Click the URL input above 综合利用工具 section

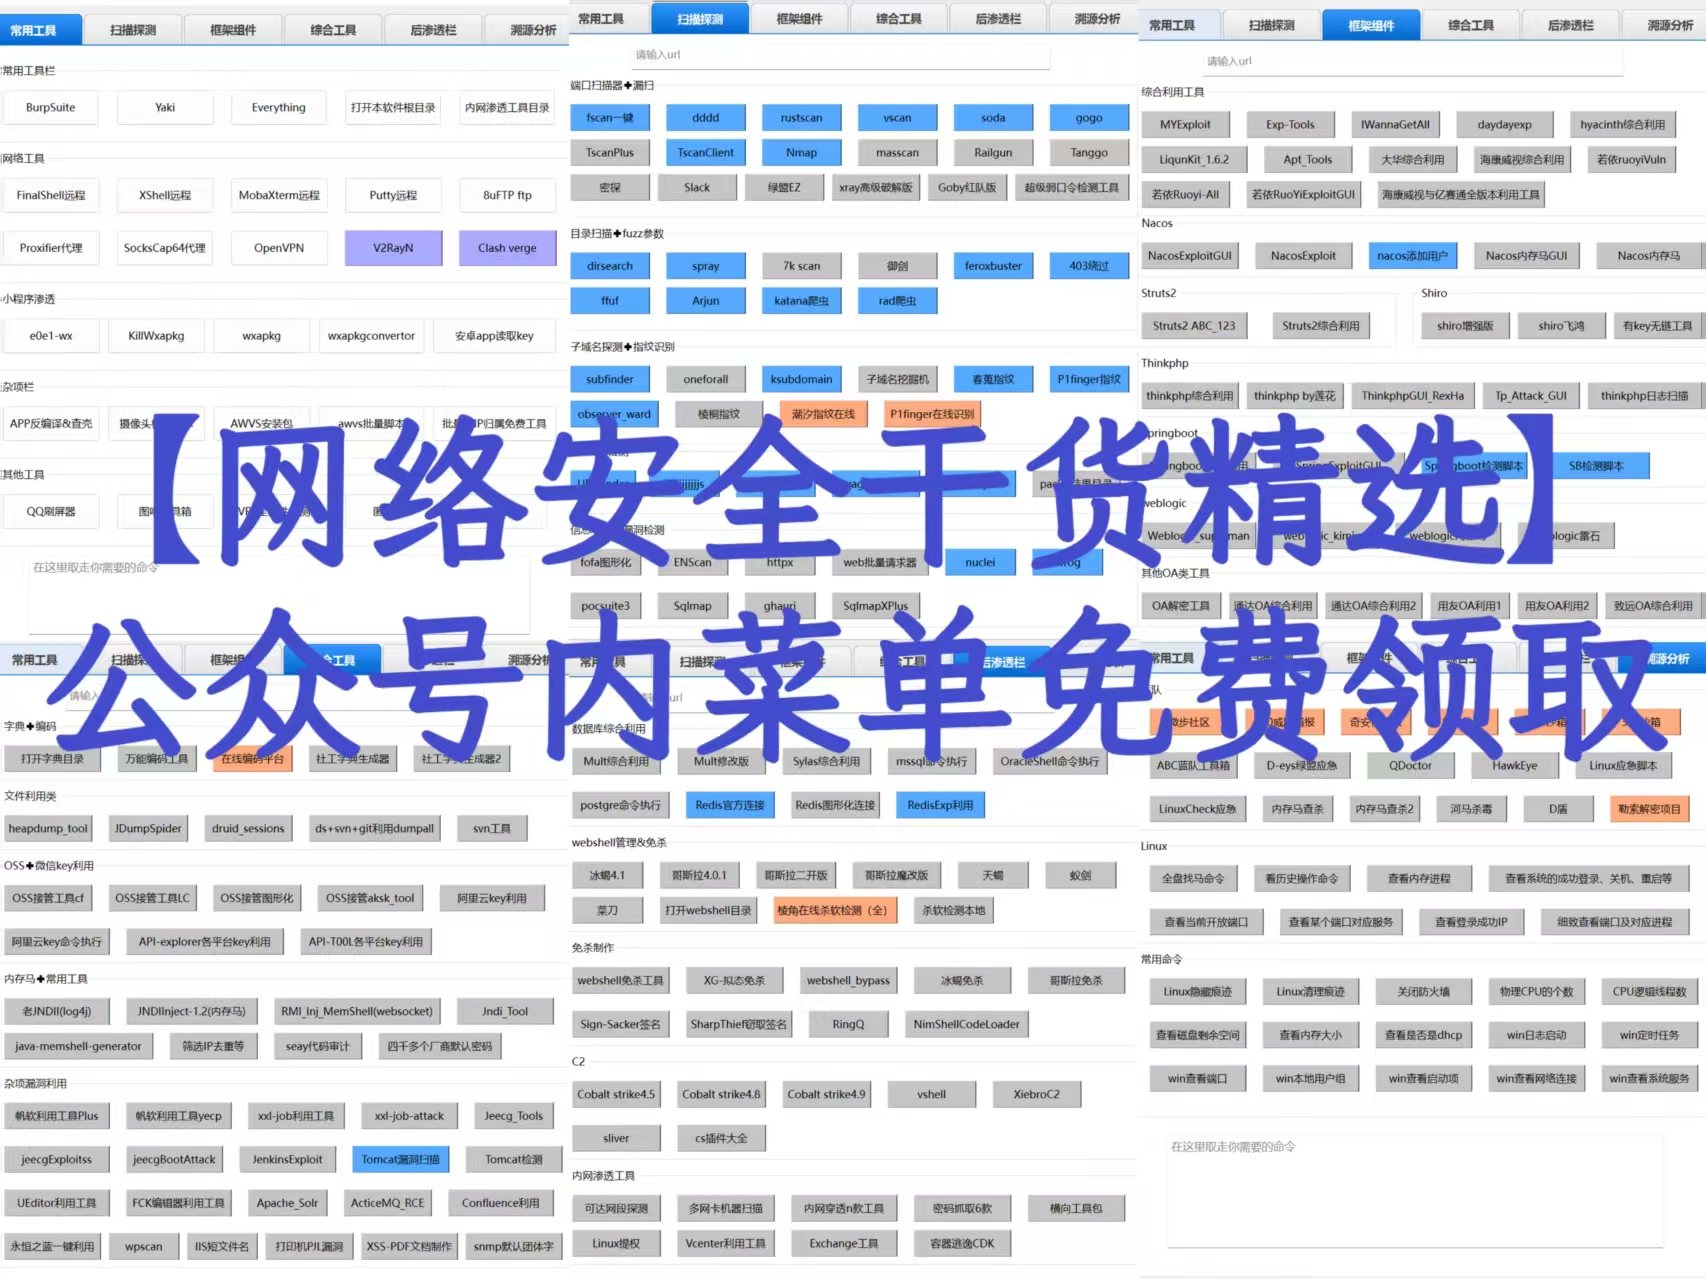[1413, 61]
